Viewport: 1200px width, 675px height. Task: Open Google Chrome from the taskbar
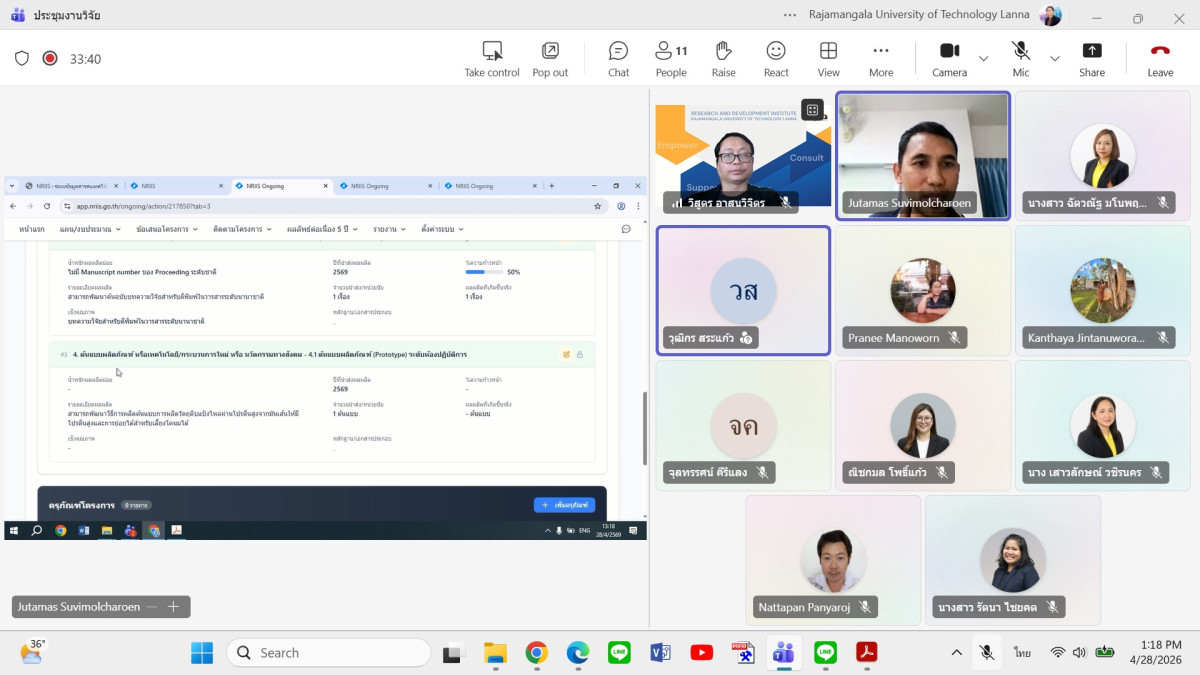(x=537, y=653)
